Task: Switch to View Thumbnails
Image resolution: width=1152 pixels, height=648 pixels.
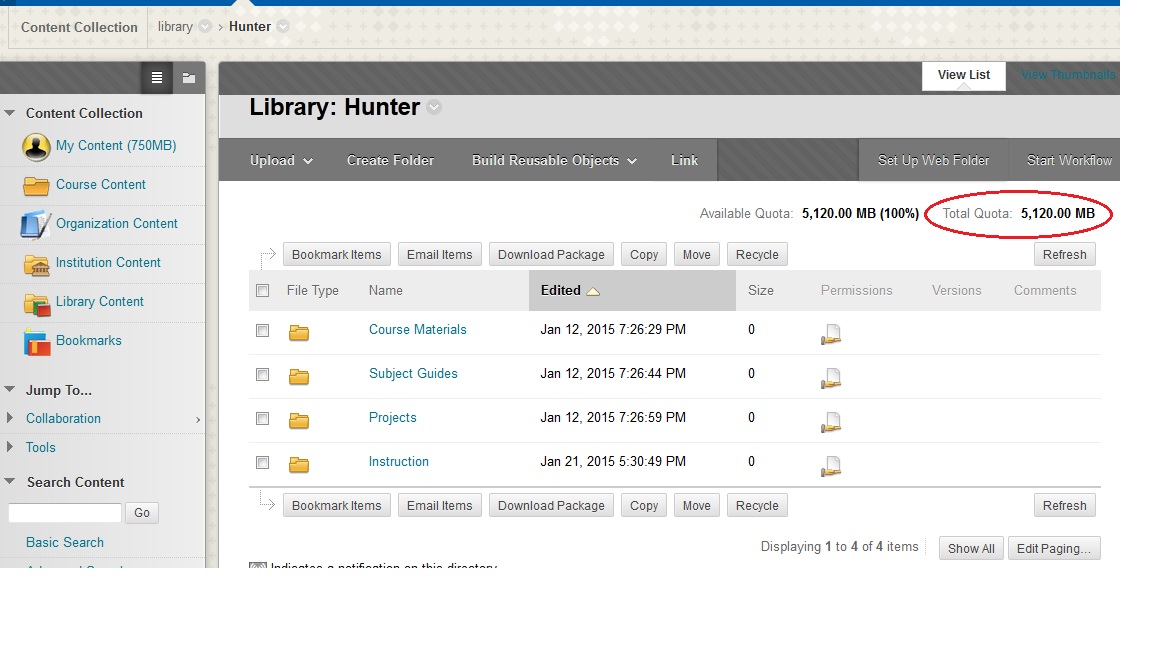Action: tap(1066, 74)
